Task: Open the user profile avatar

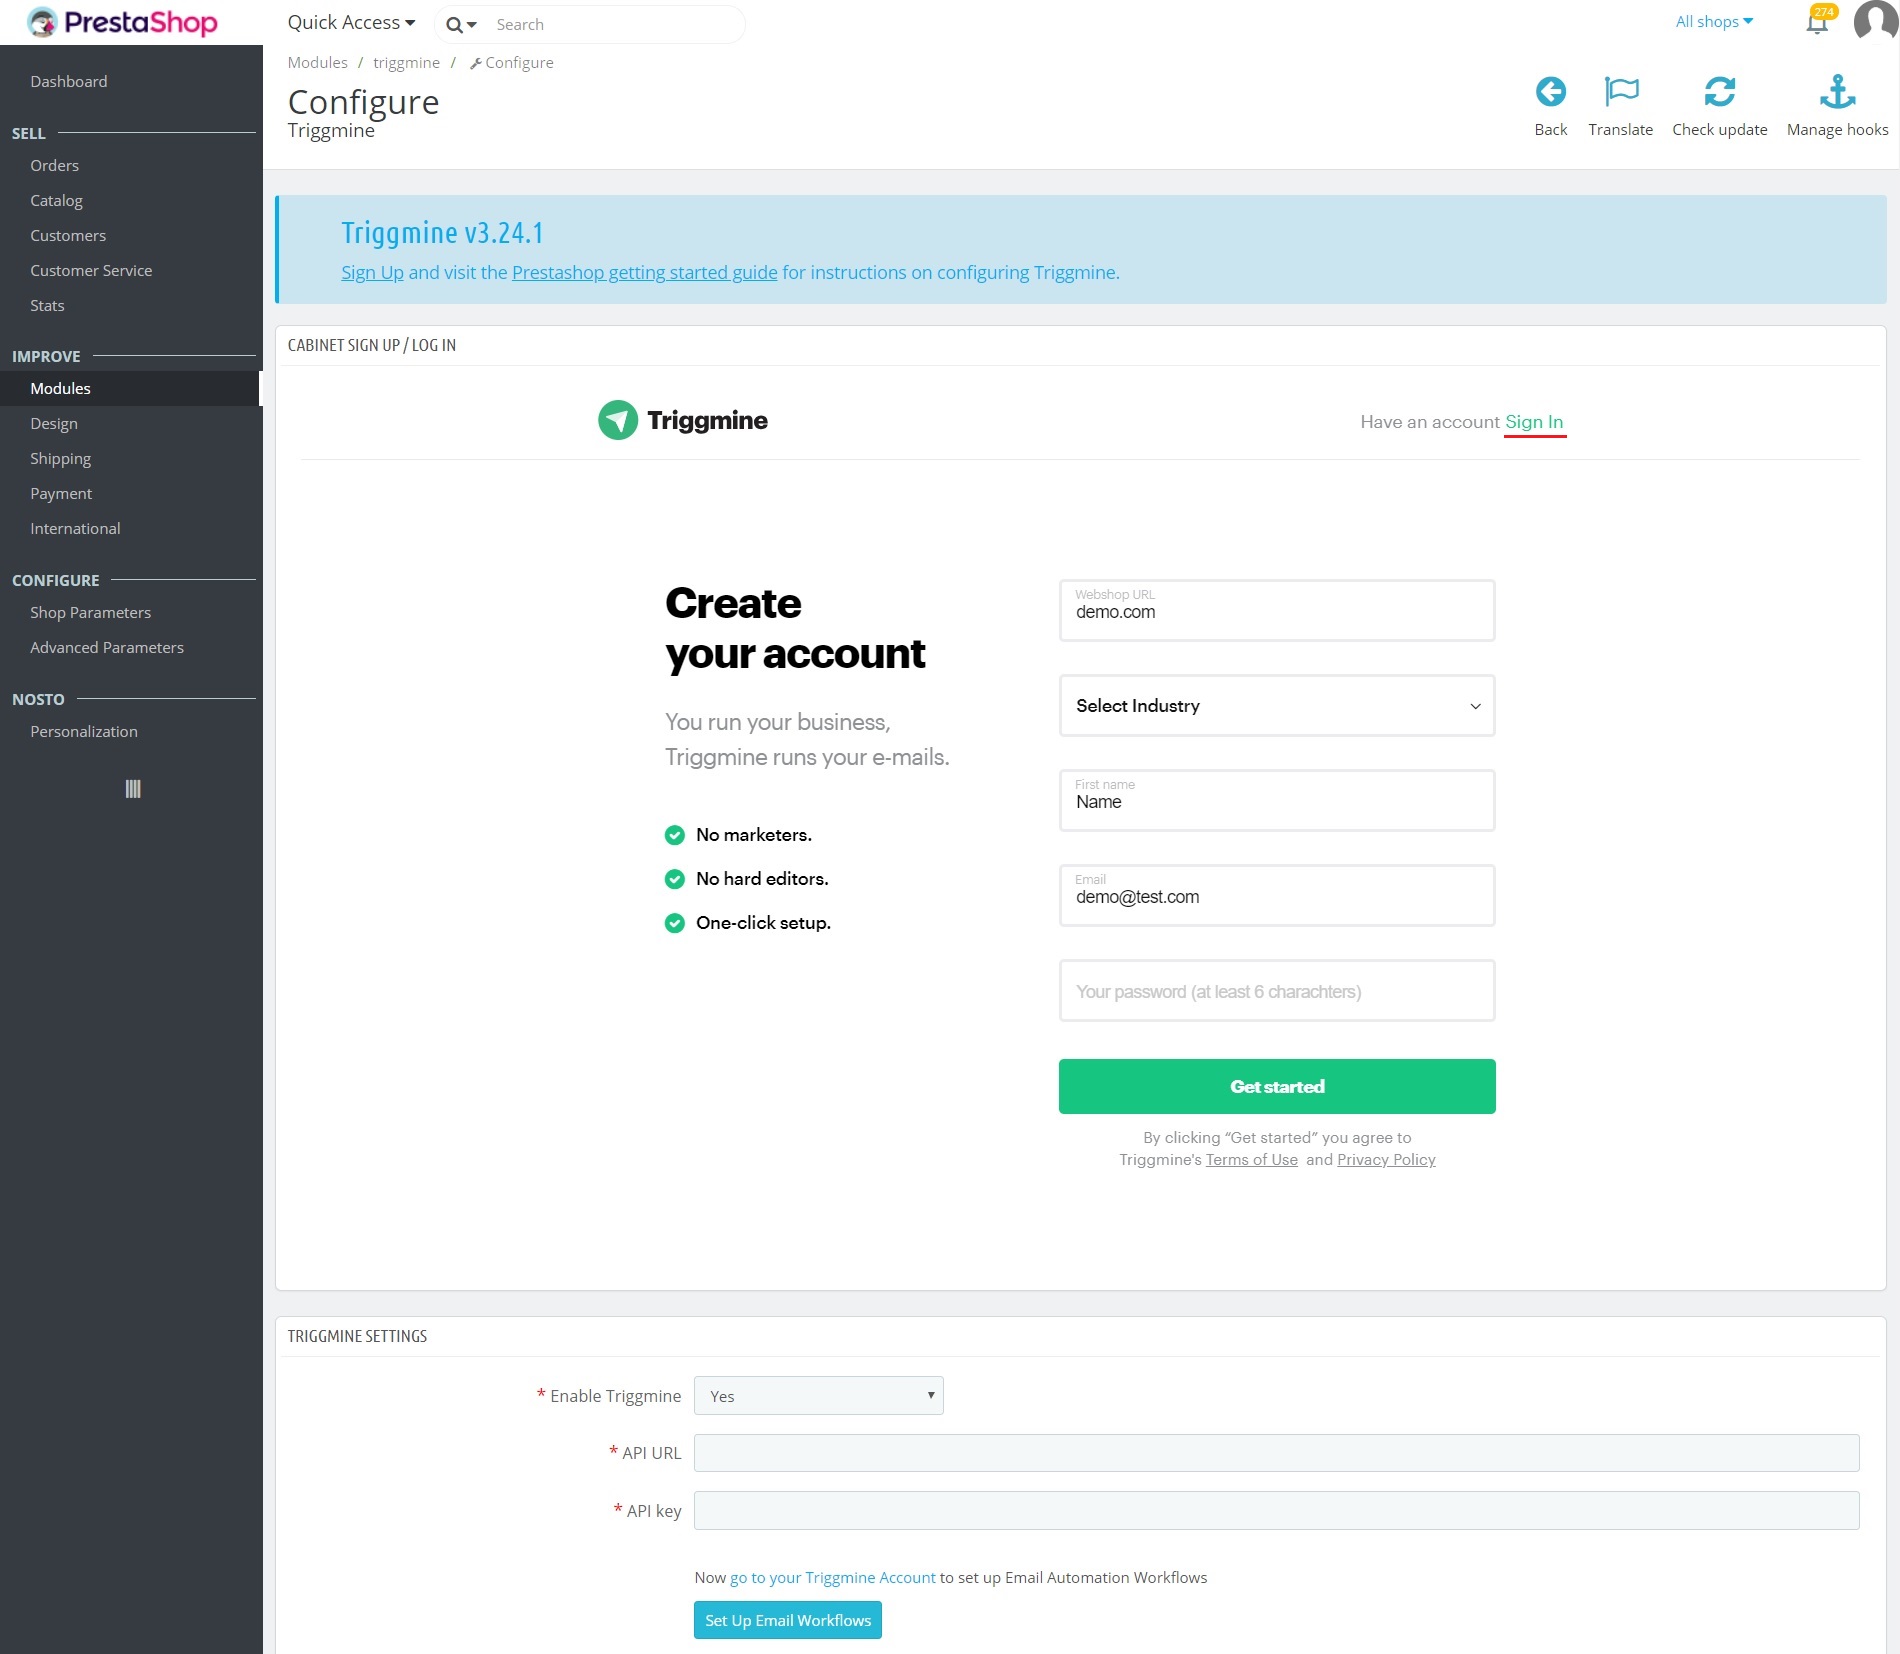Action: tap(1876, 20)
